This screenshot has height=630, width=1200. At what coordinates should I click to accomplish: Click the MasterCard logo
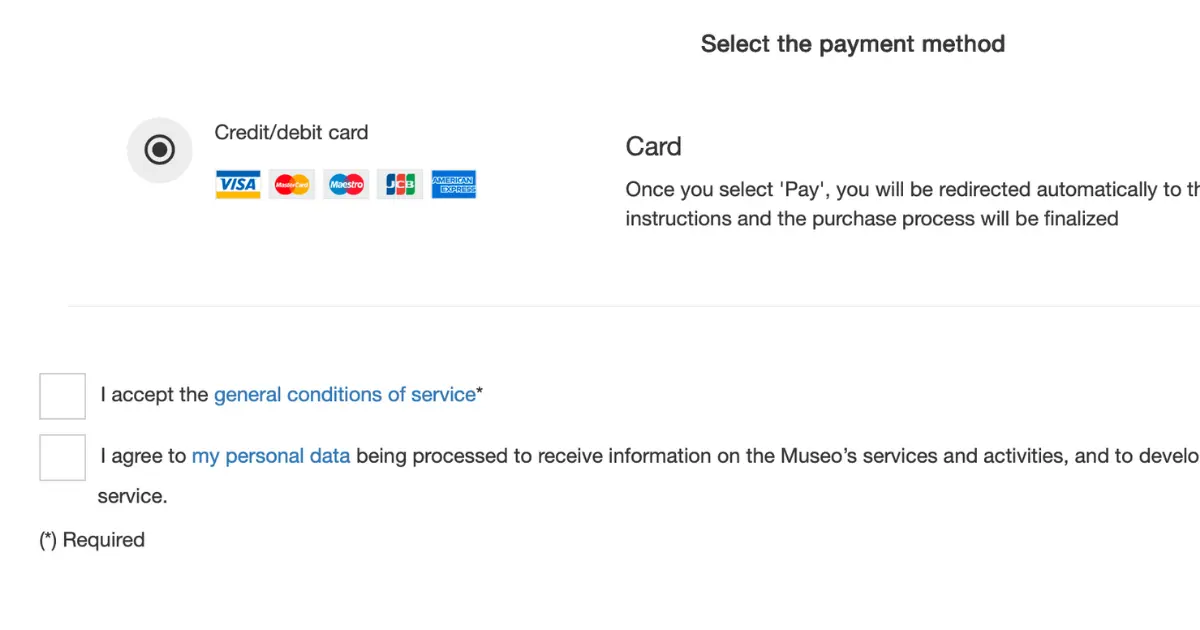coord(292,185)
